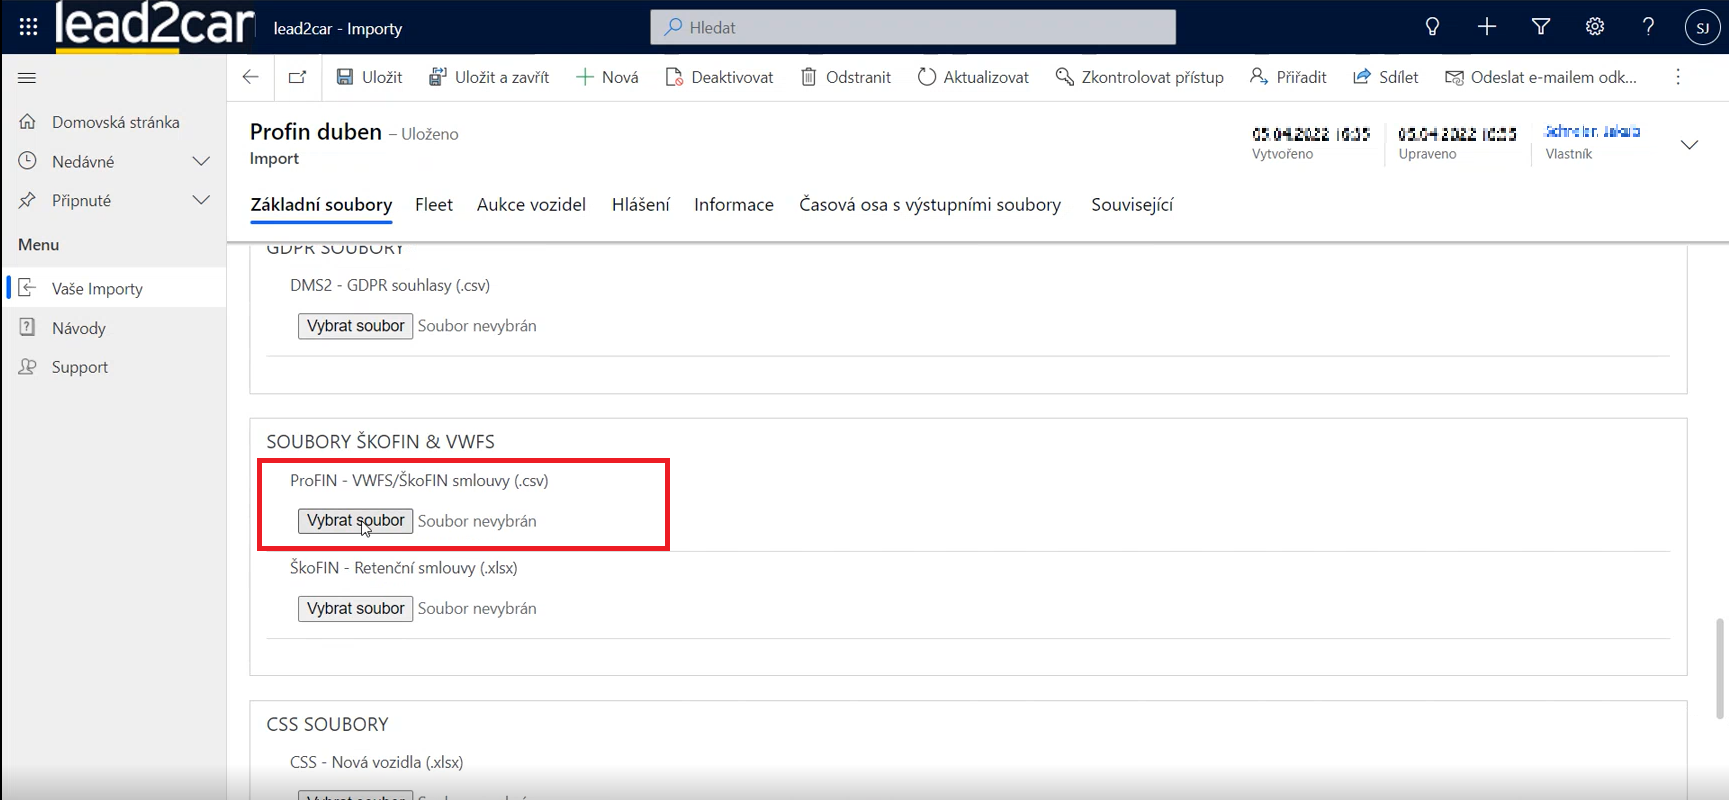The width and height of the screenshot is (1729, 800).
Task: Open the settings gear icon
Action: tap(1594, 27)
